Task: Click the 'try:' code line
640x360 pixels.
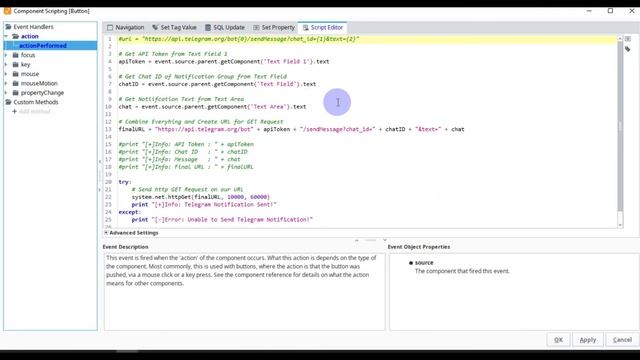Action: (124, 182)
